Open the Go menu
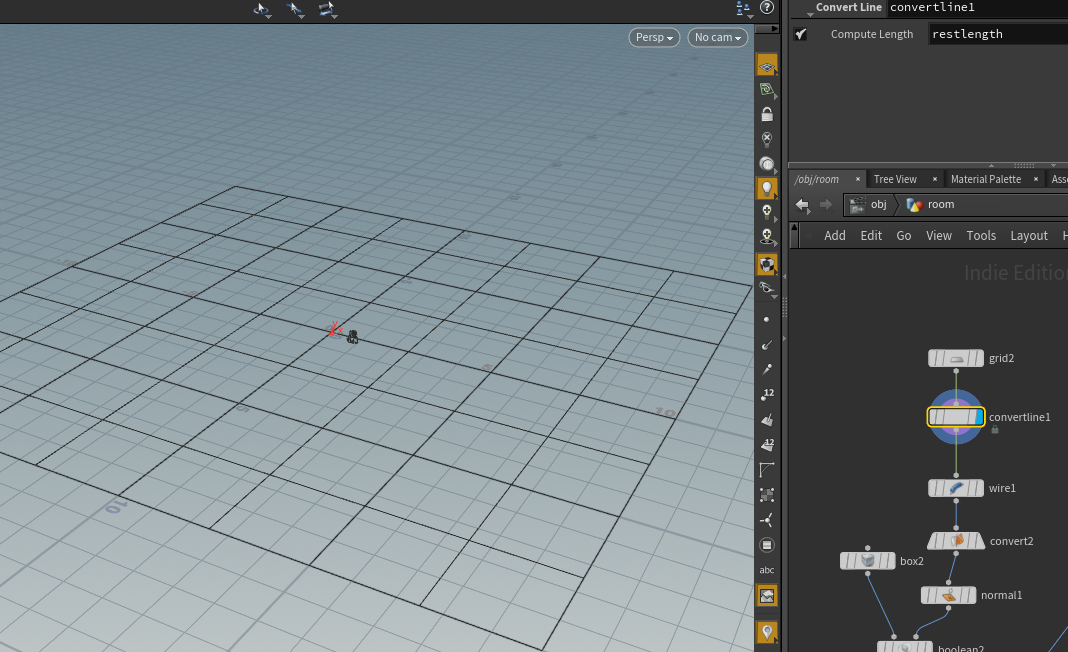Screen dimensions: 1068x652 (x=904, y=236)
